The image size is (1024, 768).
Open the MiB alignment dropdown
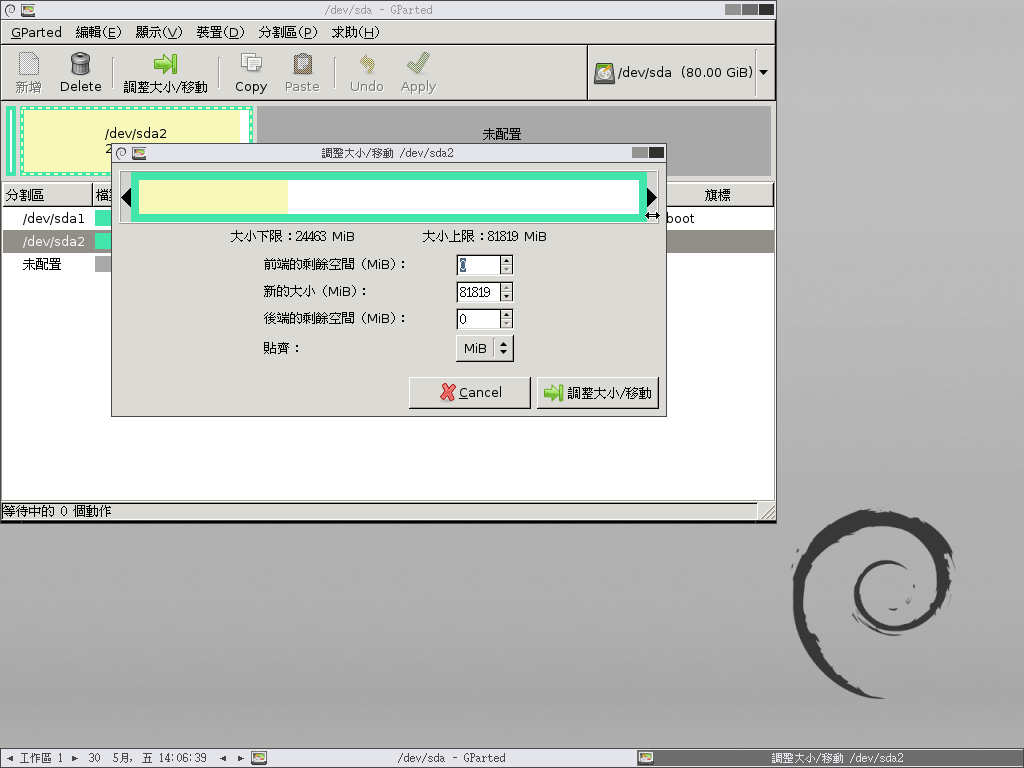[485, 348]
